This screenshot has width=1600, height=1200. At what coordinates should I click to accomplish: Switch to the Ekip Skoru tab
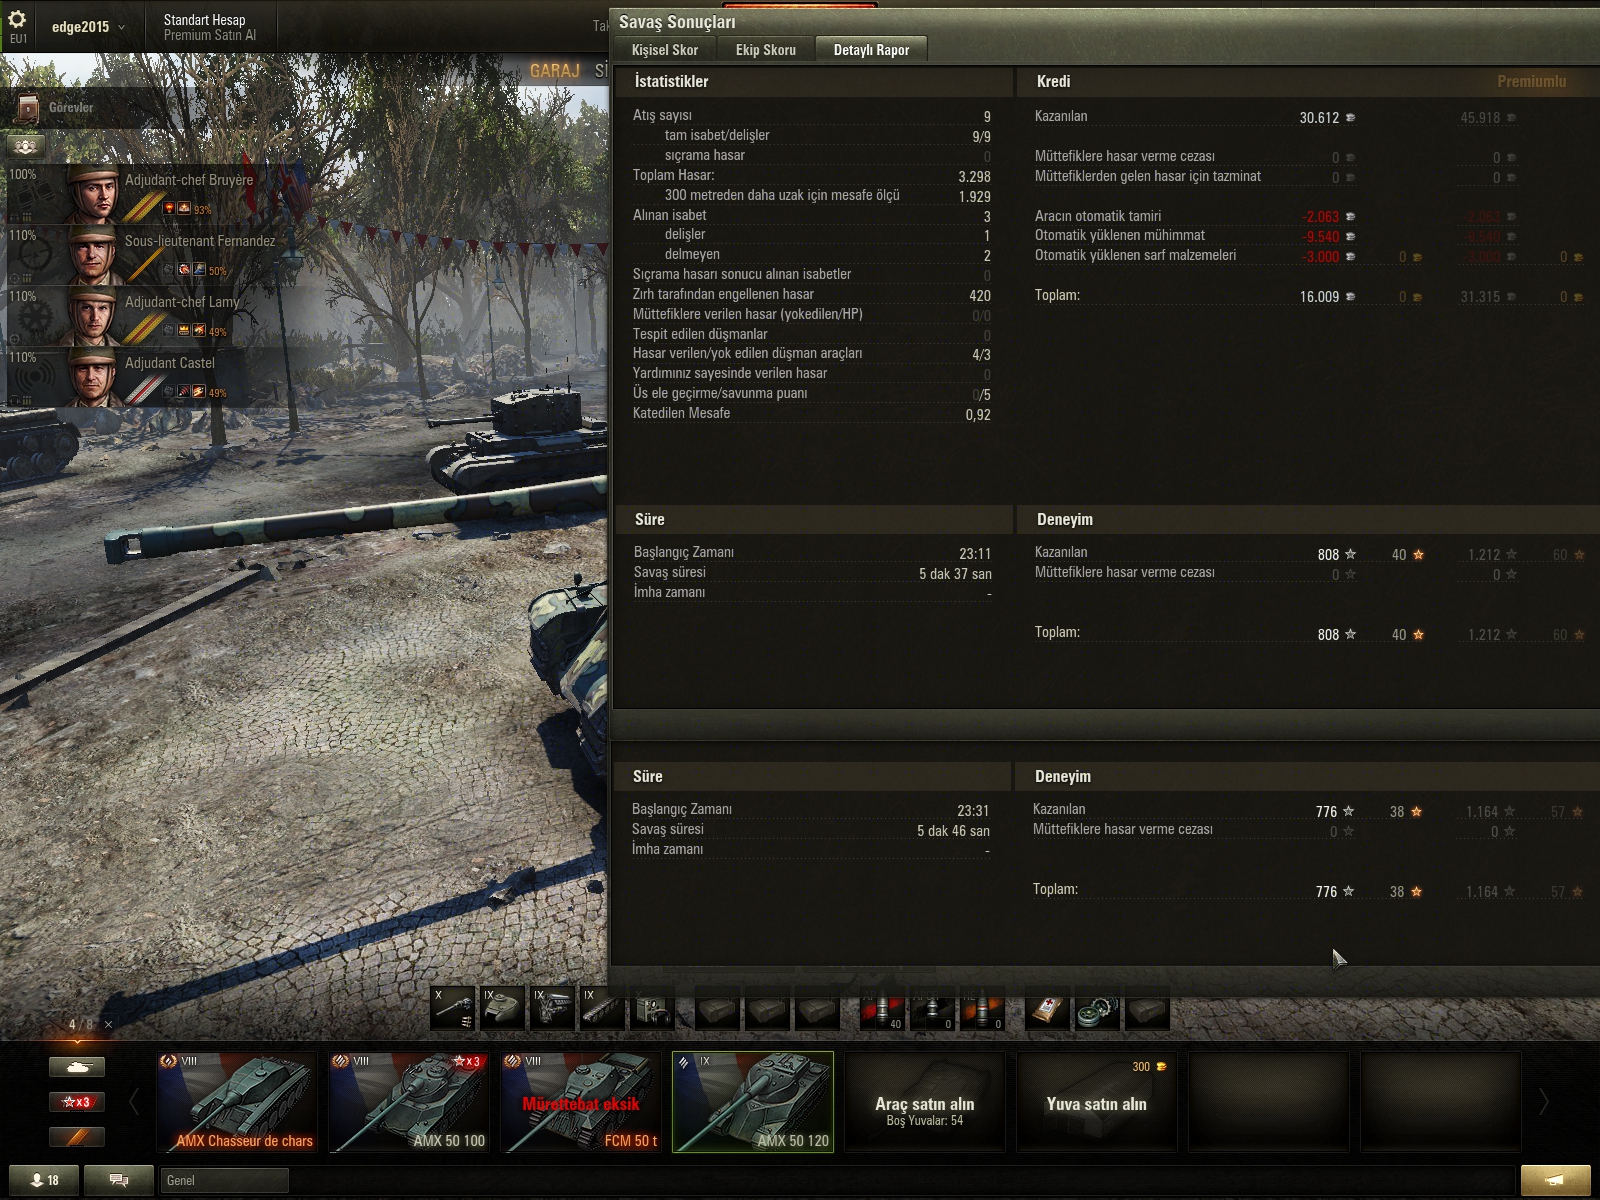[x=766, y=49]
